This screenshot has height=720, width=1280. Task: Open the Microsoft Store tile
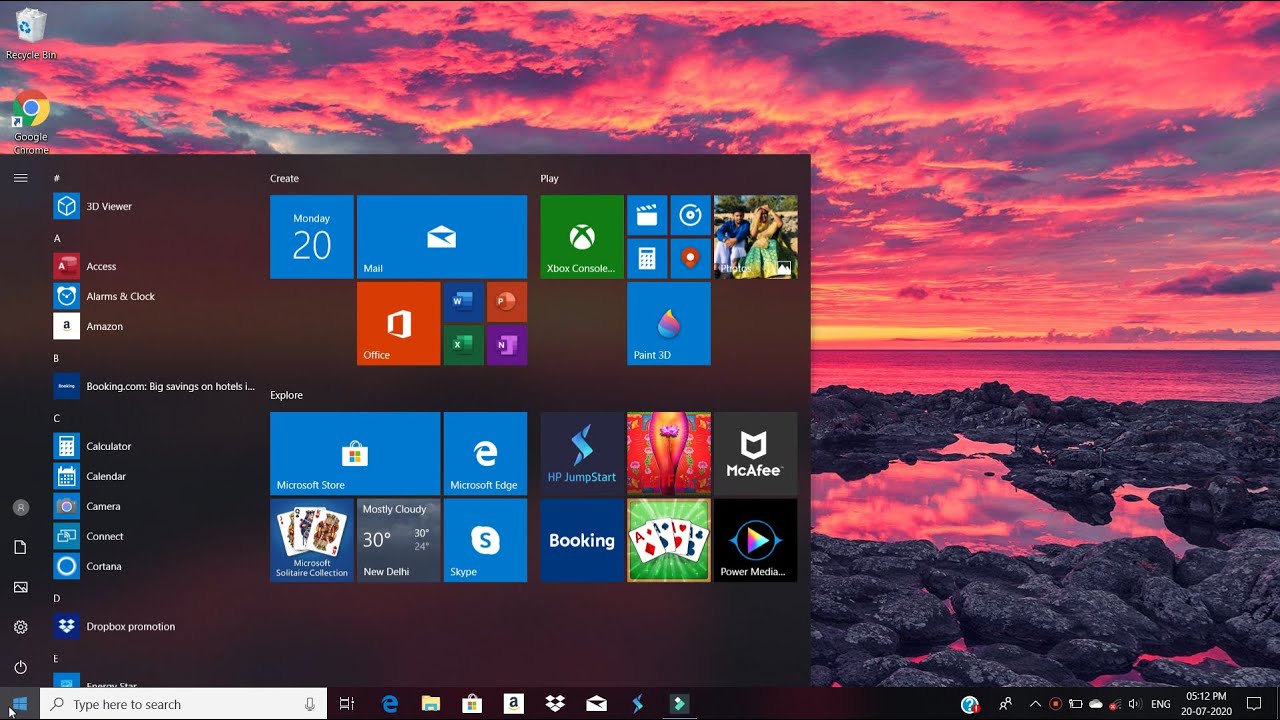[x=355, y=454]
